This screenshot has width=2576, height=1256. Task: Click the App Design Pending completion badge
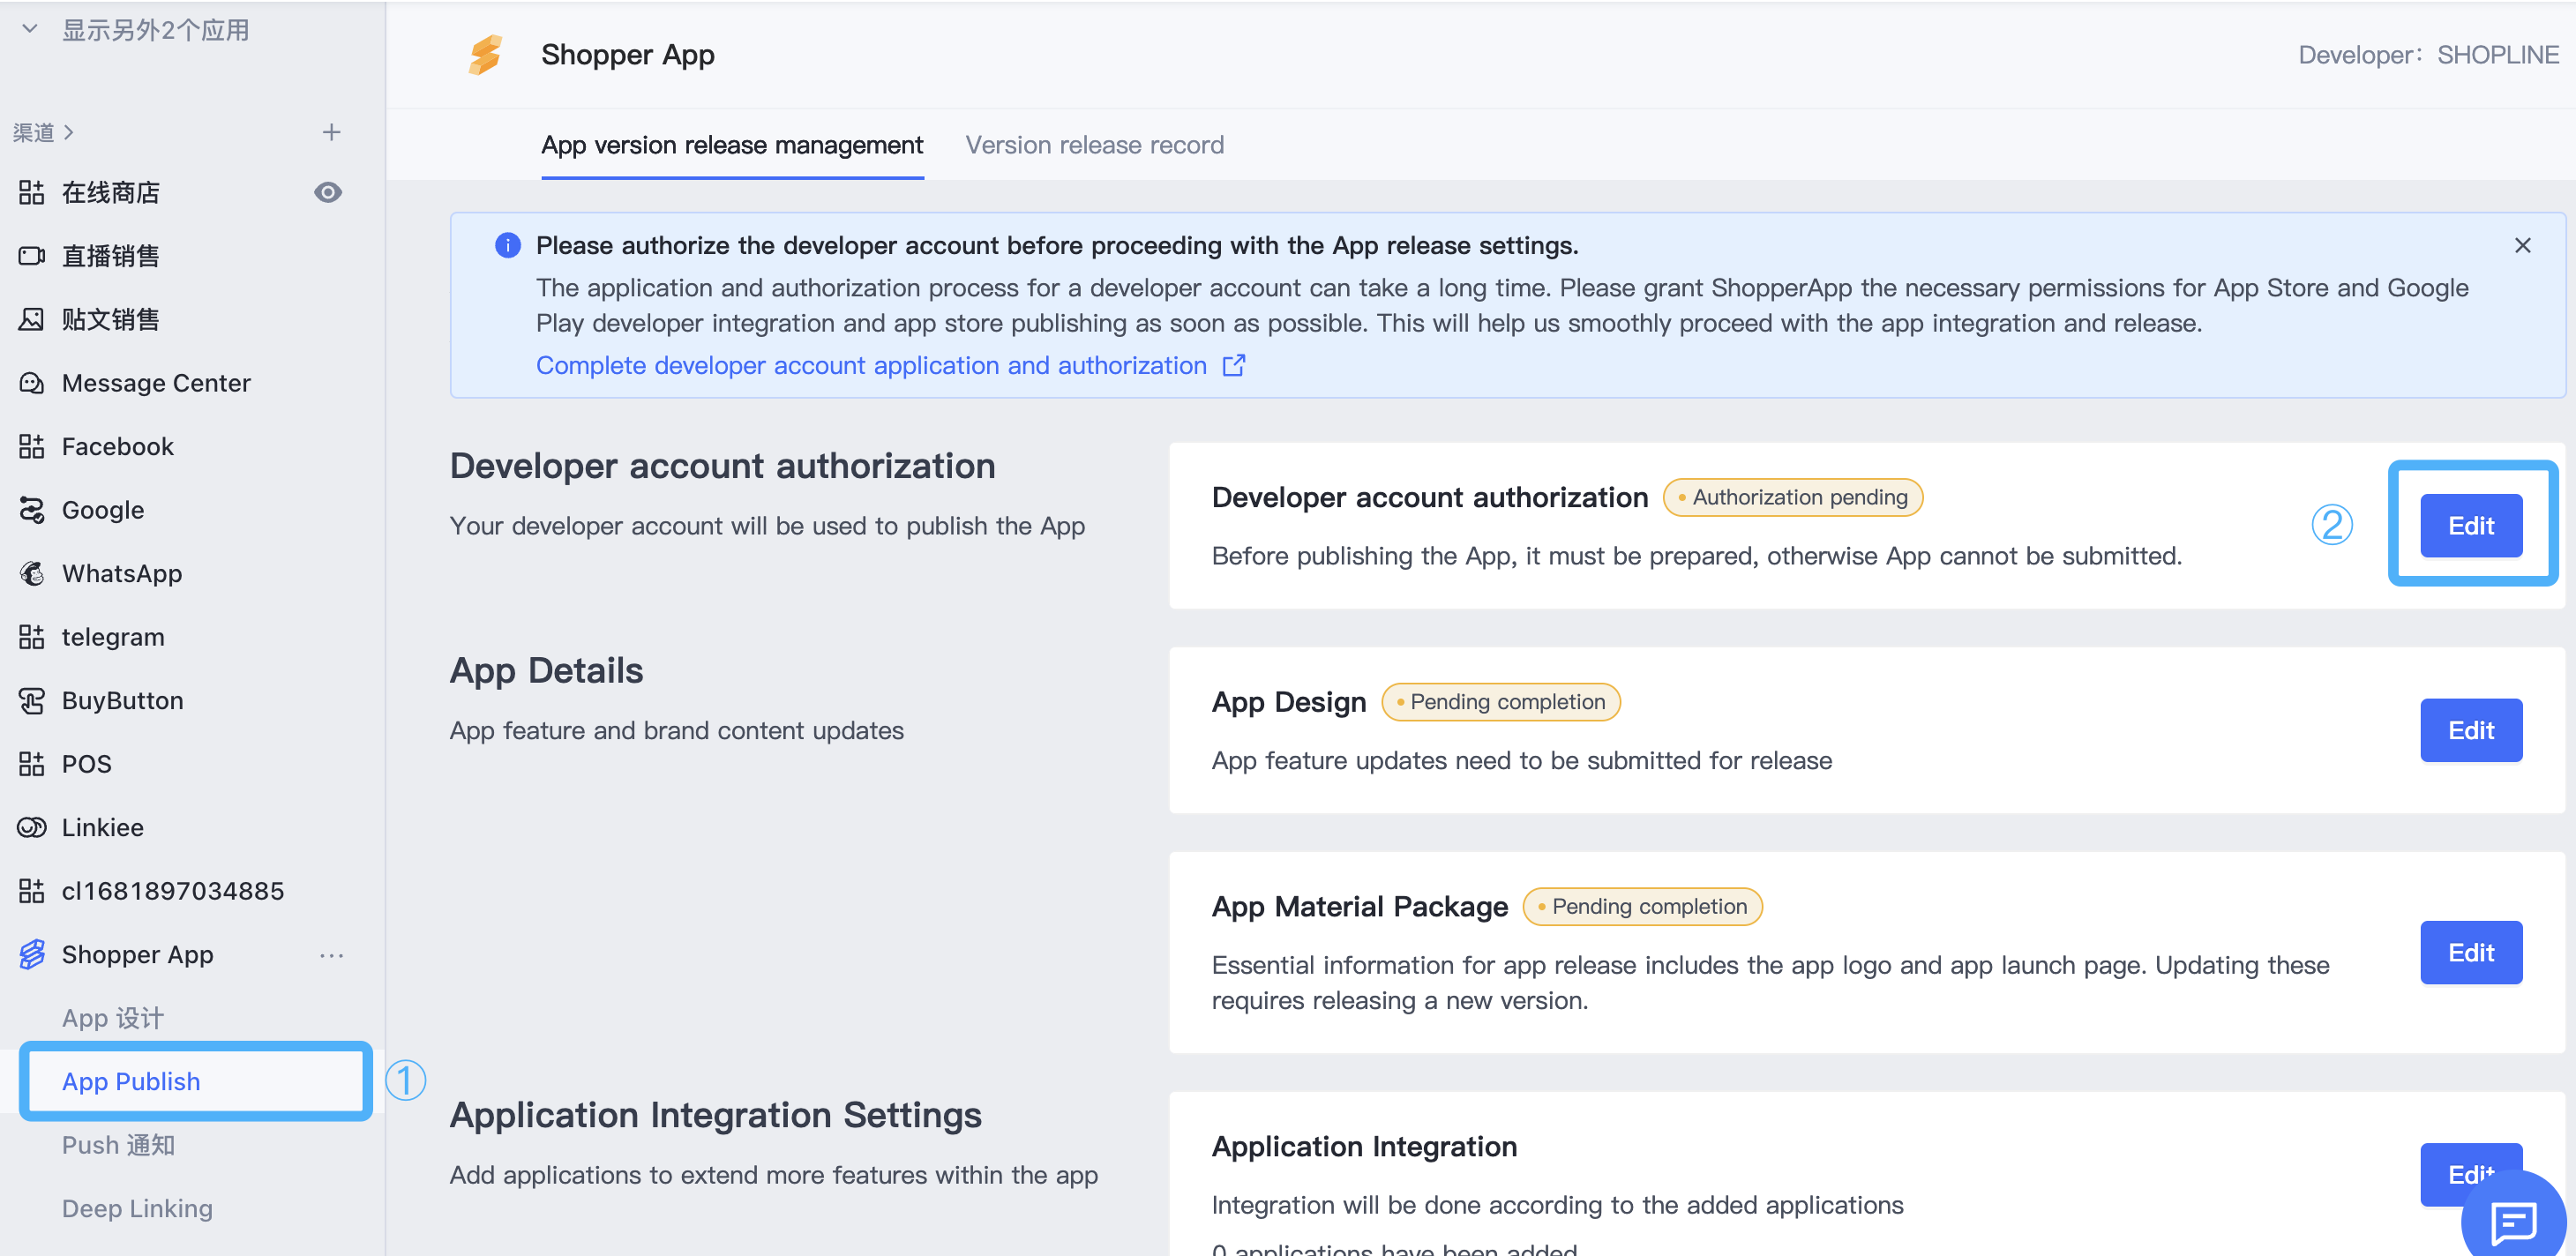click(x=1500, y=702)
